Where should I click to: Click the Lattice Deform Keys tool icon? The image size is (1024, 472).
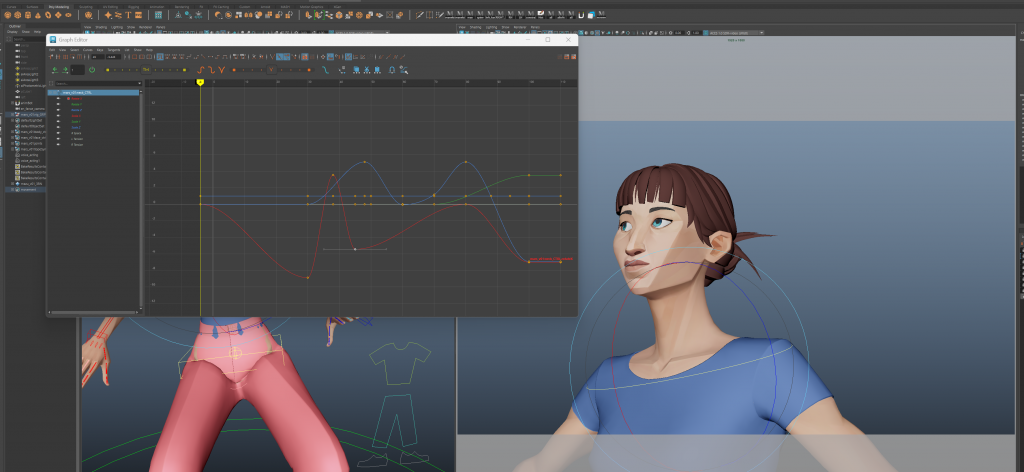pyautogui.click(x=65, y=57)
